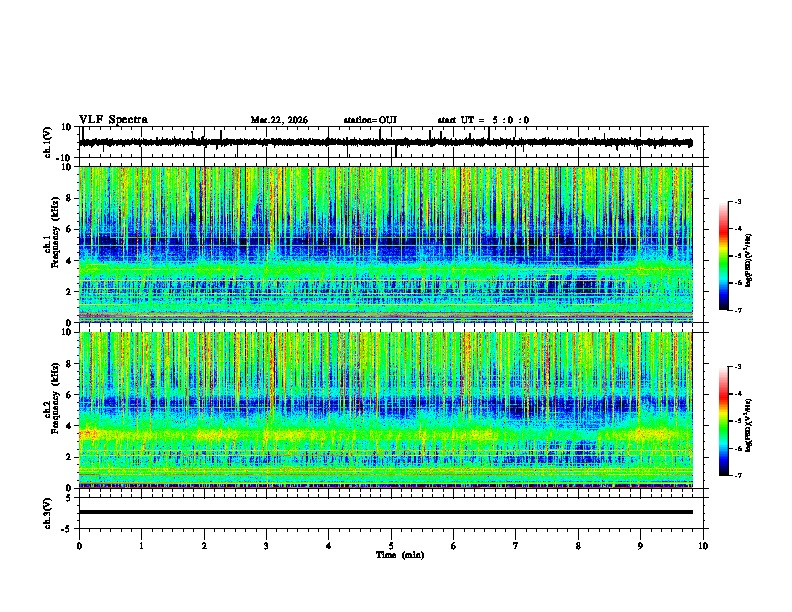Click the ch.1 color bar log(PSD) unit label
Image resolution: width=792 pixels, height=612 pixels.
748,260
